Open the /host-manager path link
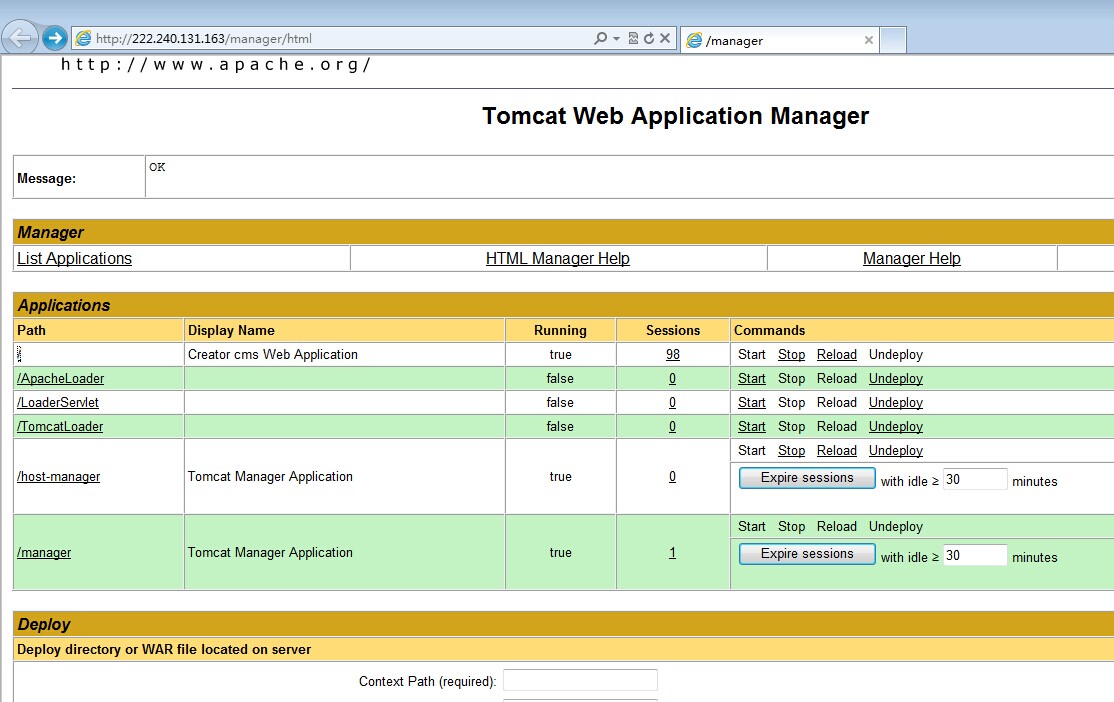Viewport: 1114px width, 702px height. 58,477
